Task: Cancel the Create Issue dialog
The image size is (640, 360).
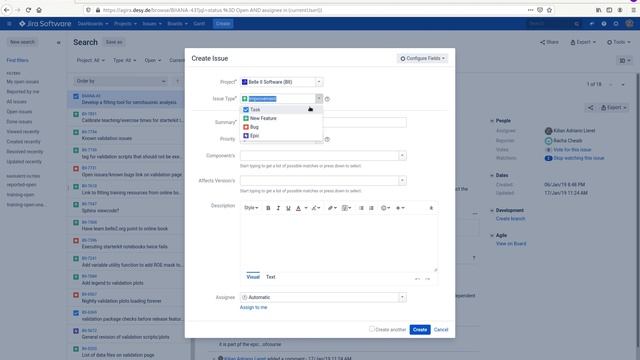Action: point(441,329)
